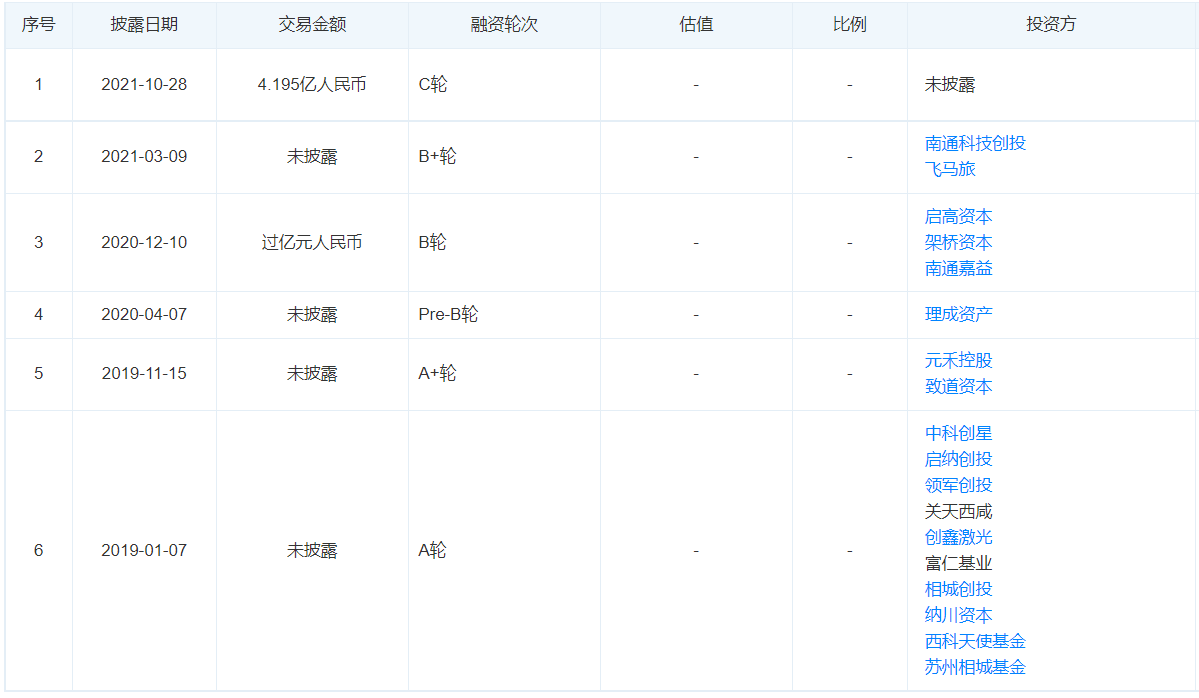Open investor link 启高资本
The height and width of the screenshot is (698, 1199).
click(x=958, y=216)
